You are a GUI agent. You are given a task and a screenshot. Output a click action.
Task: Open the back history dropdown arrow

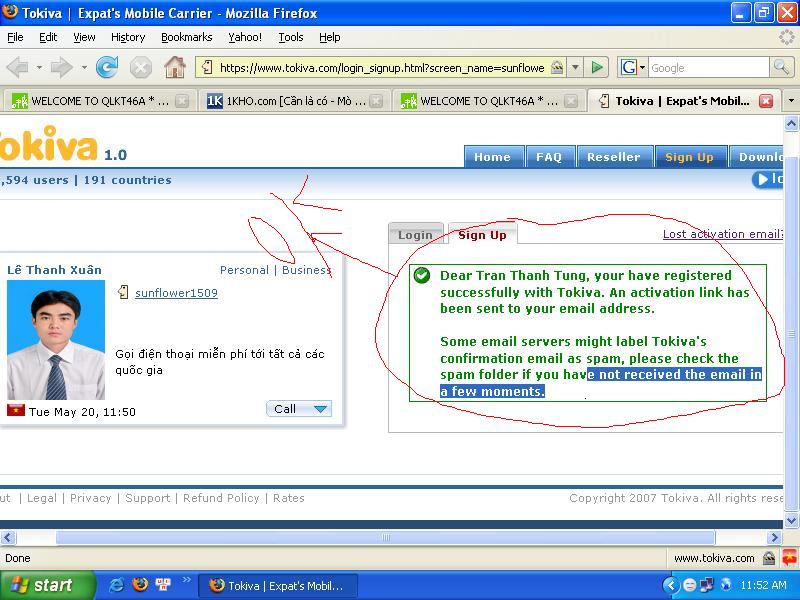coord(39,67)
